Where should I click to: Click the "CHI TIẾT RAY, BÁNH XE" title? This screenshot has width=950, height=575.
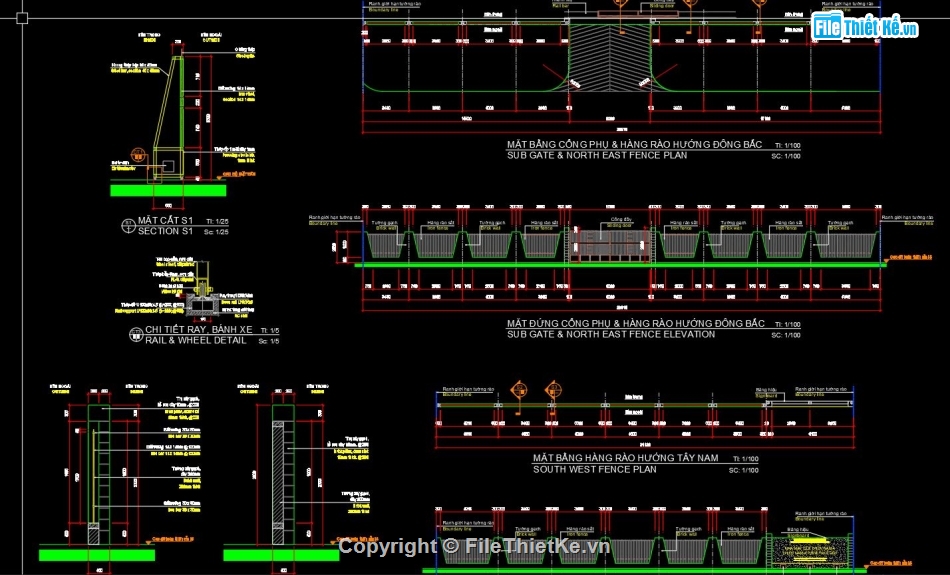coord(199,330)
